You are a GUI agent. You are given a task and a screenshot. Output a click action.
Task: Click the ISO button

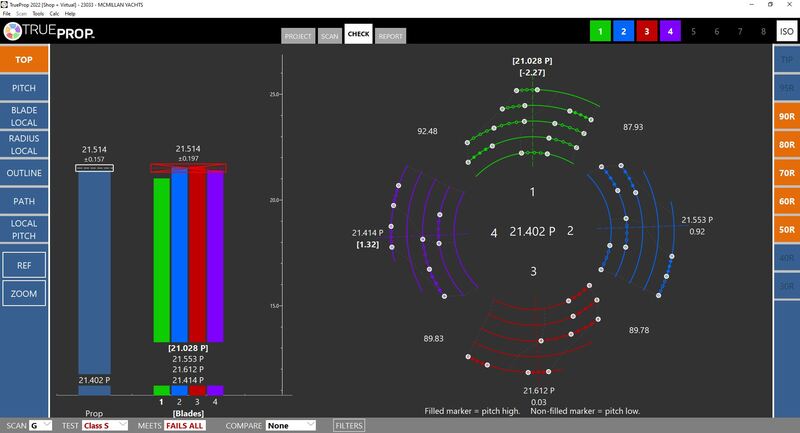(785, 33)
